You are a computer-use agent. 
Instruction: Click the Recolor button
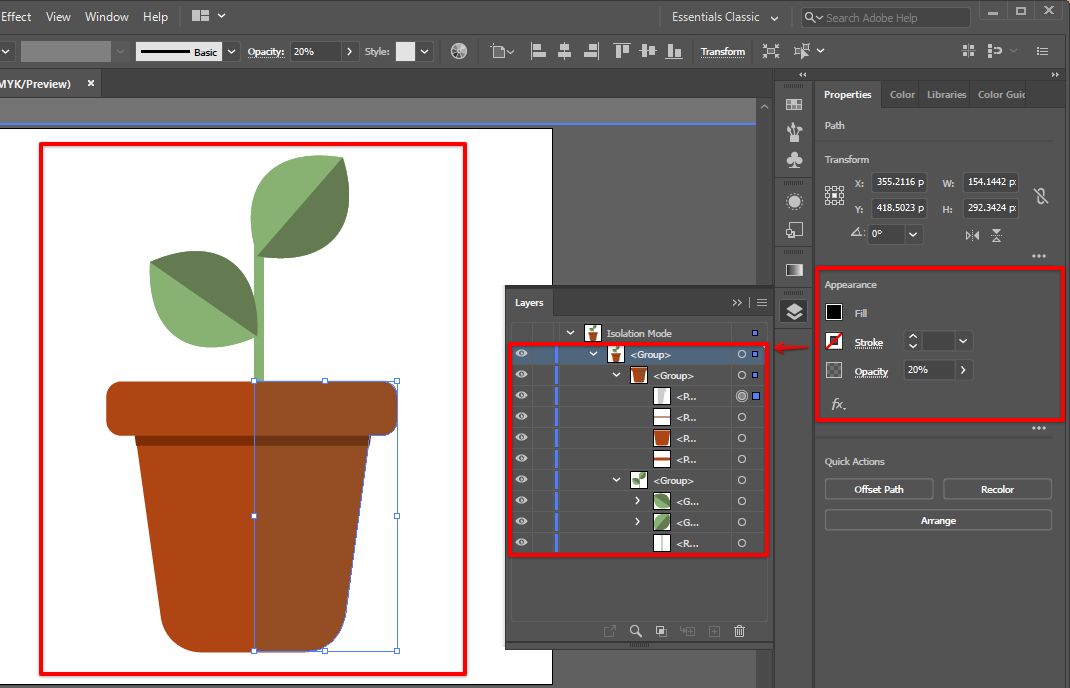(x=997, y=490)
